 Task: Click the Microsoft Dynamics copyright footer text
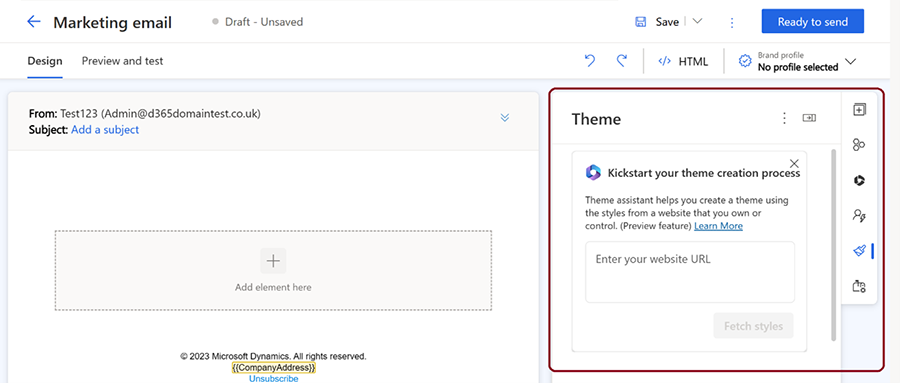(273, 356)
